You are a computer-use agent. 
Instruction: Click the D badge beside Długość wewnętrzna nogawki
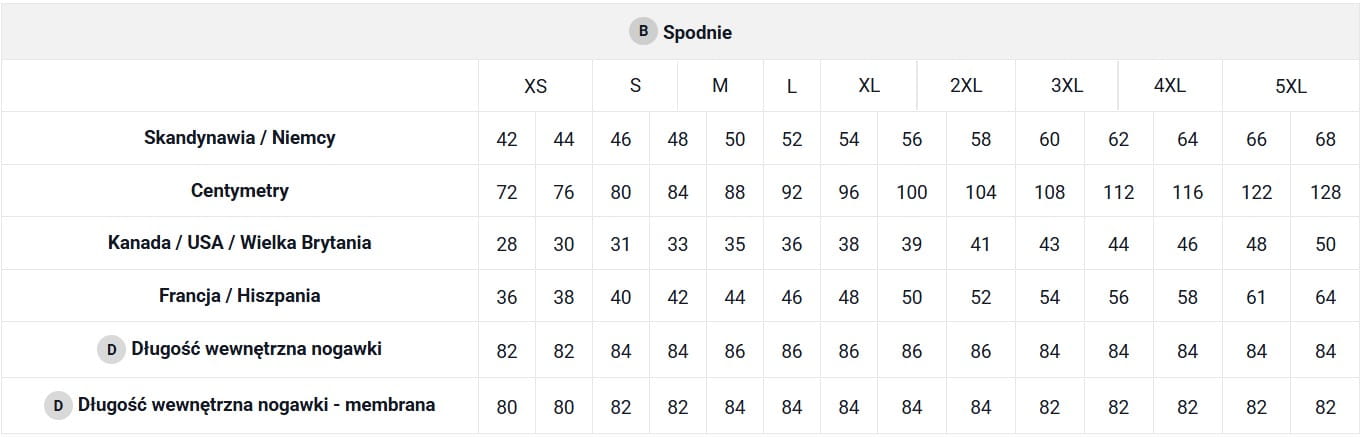(x=110, y=350)
